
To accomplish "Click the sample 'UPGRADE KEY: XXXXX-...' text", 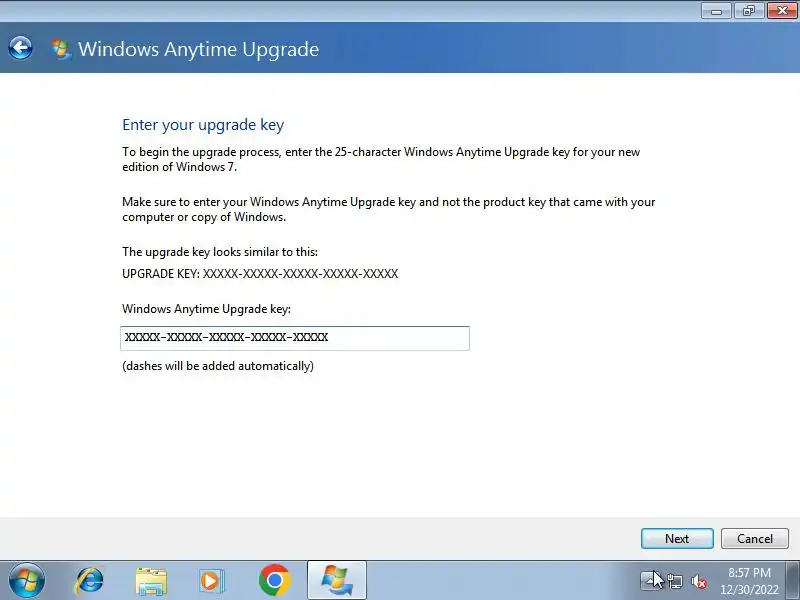I will tap(260, 274).
